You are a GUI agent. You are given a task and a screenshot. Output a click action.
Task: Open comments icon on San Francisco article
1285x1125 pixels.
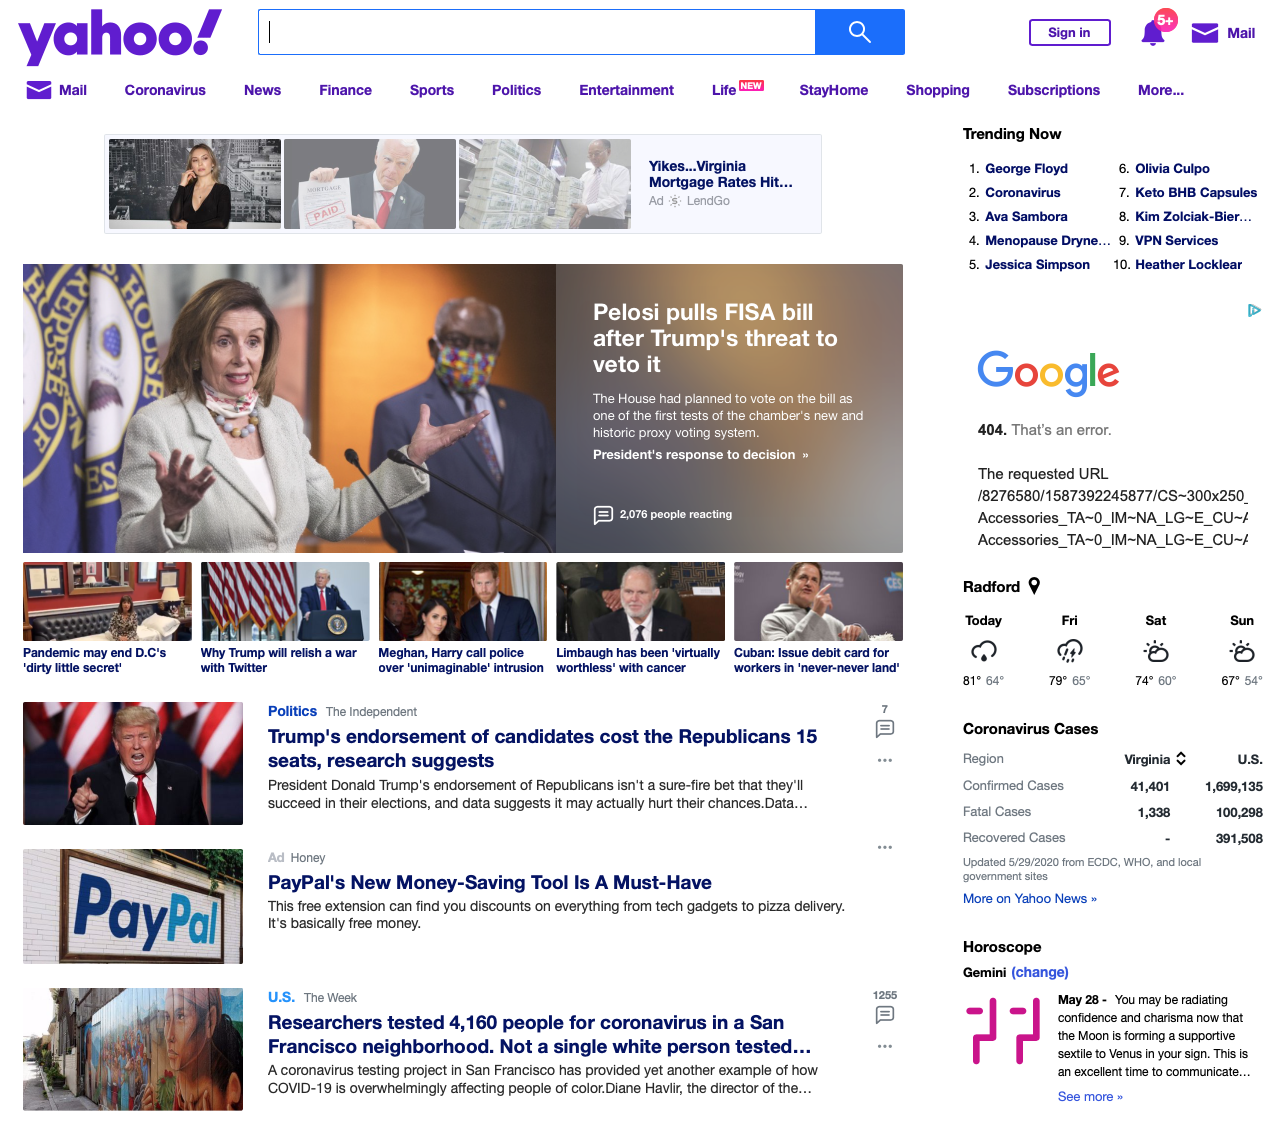pyautogui.click(x=884, y=1015)
